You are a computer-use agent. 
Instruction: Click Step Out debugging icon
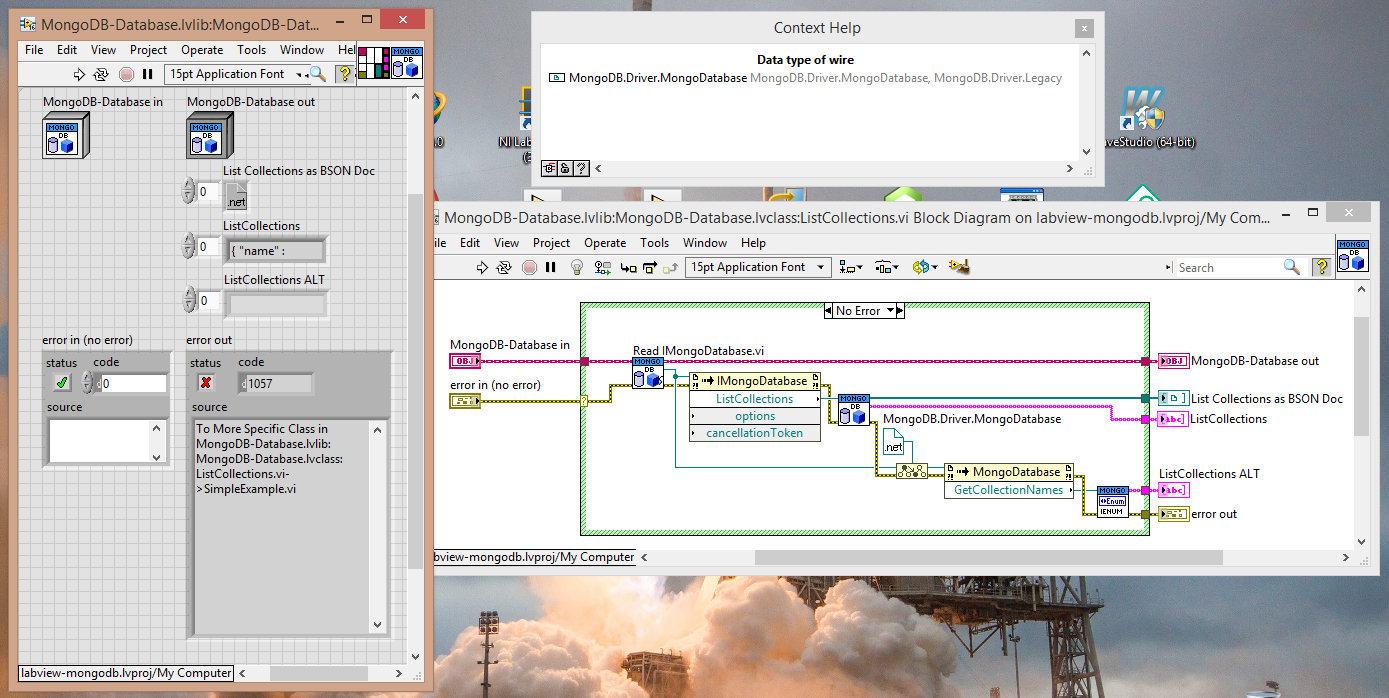(672, 267)
